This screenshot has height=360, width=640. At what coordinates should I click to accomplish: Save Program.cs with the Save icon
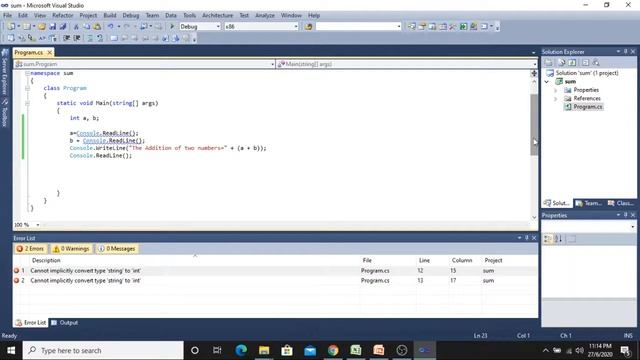53,27
